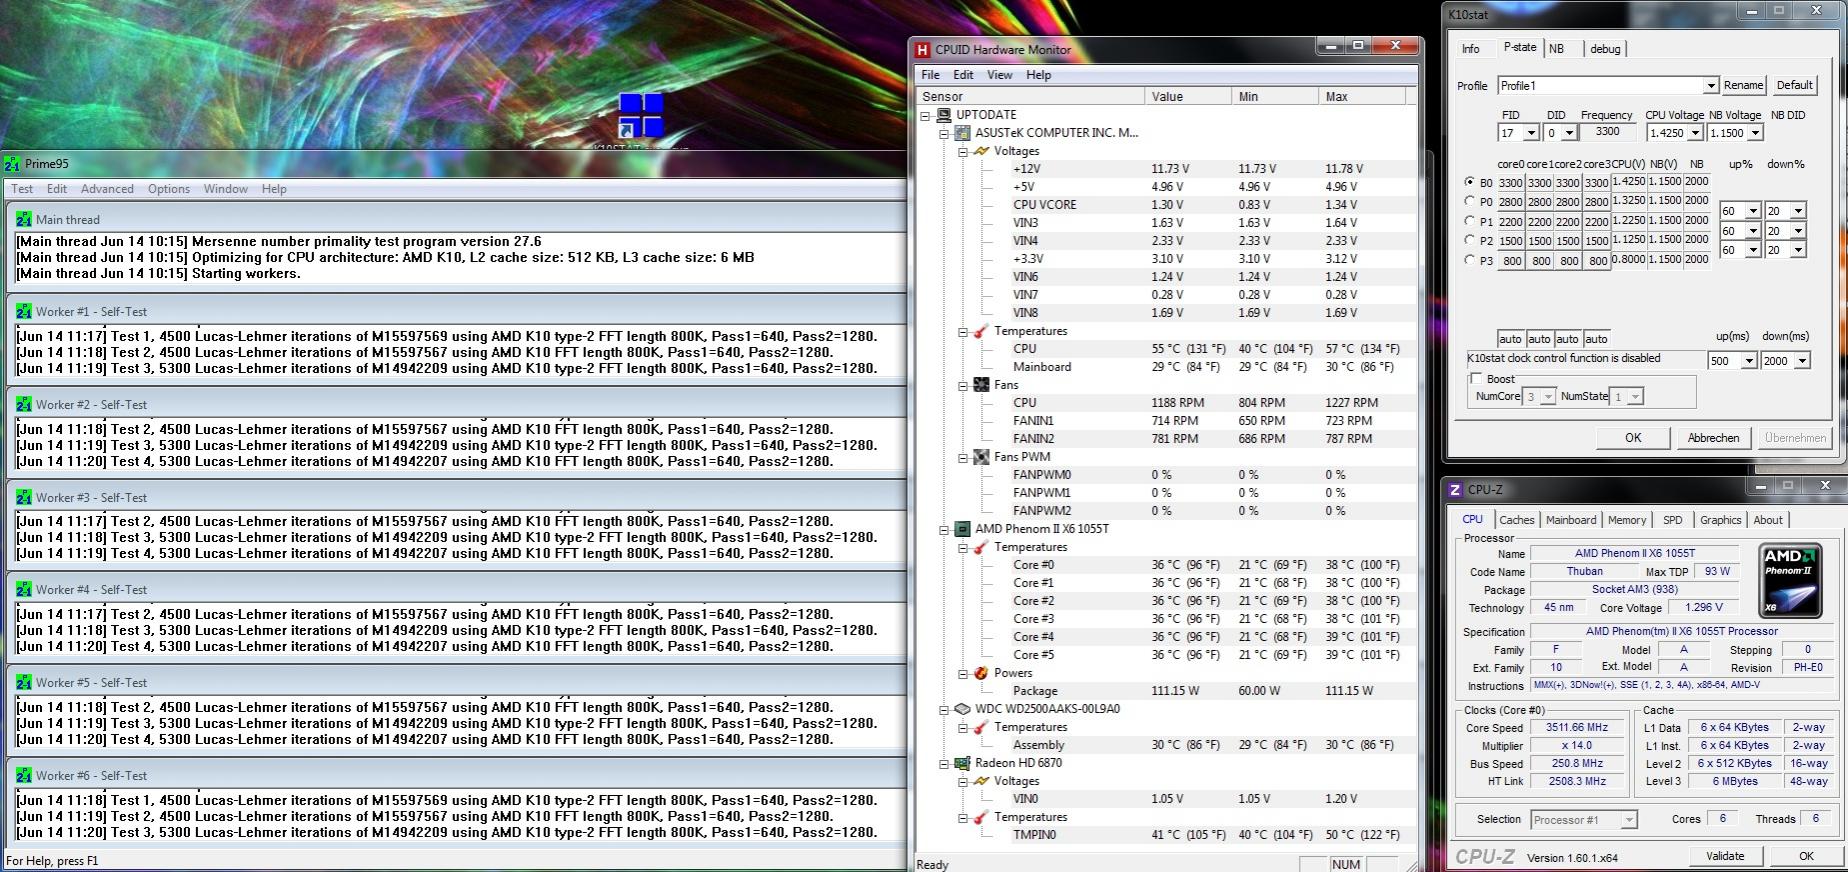
Task: Click the Fans PWM icon
Action: coord(981,457)
